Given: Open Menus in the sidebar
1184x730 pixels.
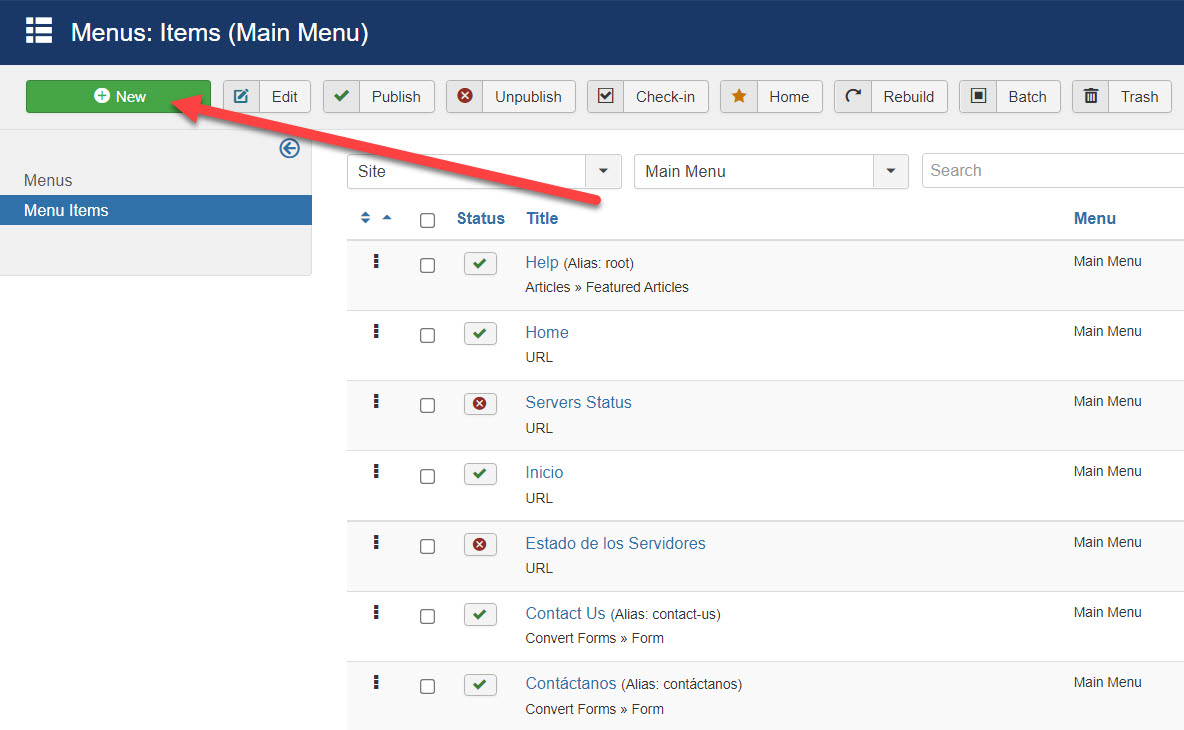Looking at the screenshot, I should point(48,180).
